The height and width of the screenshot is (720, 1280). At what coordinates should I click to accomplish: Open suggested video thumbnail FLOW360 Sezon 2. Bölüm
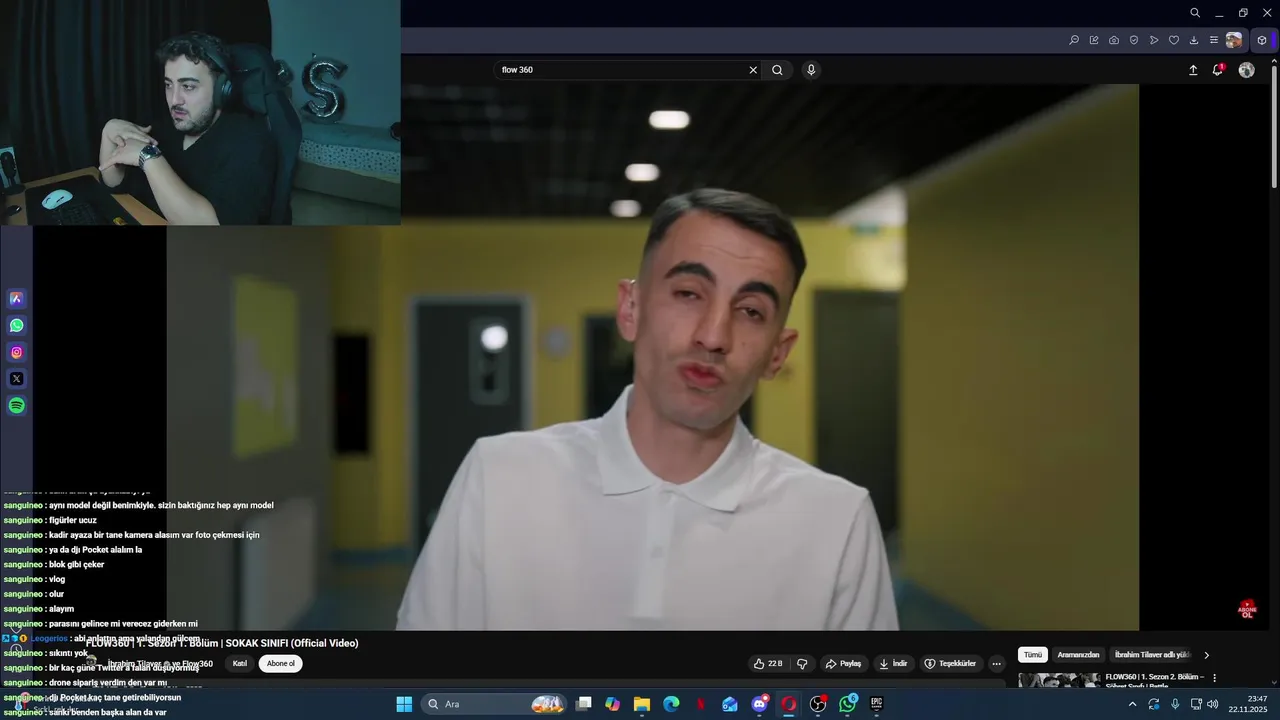click(x=1059, y=680)
